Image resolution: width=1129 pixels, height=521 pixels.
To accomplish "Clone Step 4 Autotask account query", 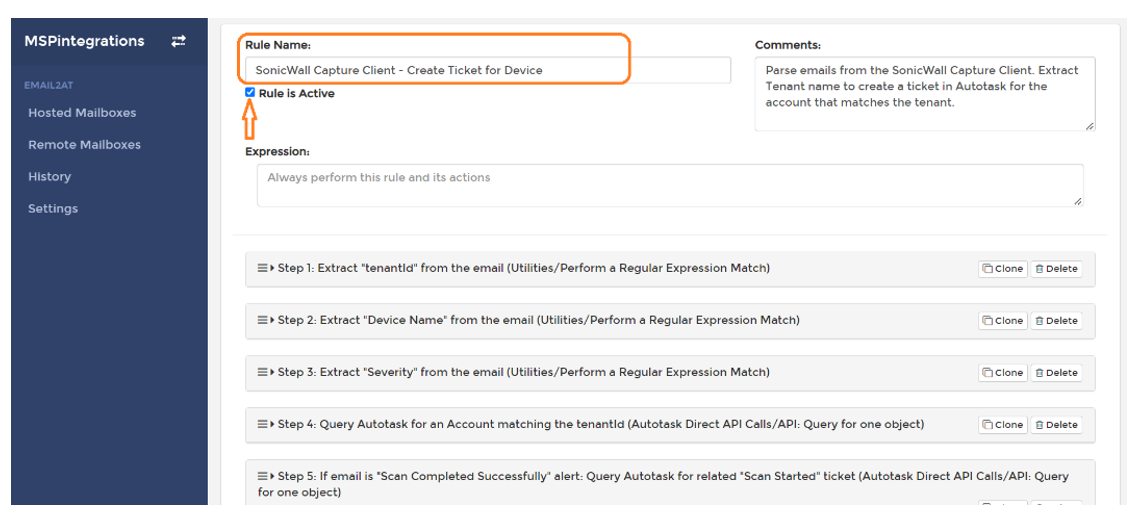I will [1003, 425].
